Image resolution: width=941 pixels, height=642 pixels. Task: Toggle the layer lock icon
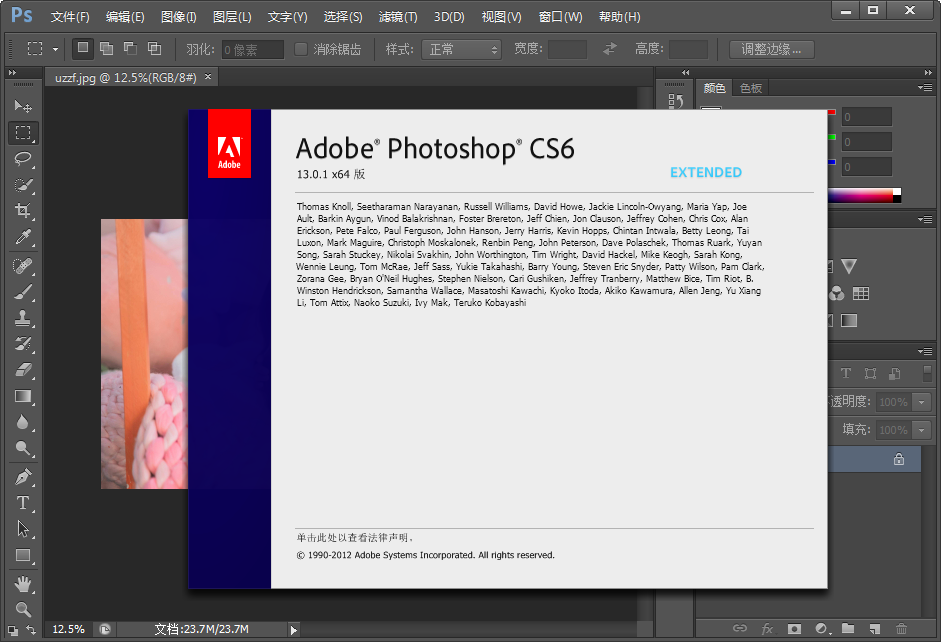tap(898, 458)
